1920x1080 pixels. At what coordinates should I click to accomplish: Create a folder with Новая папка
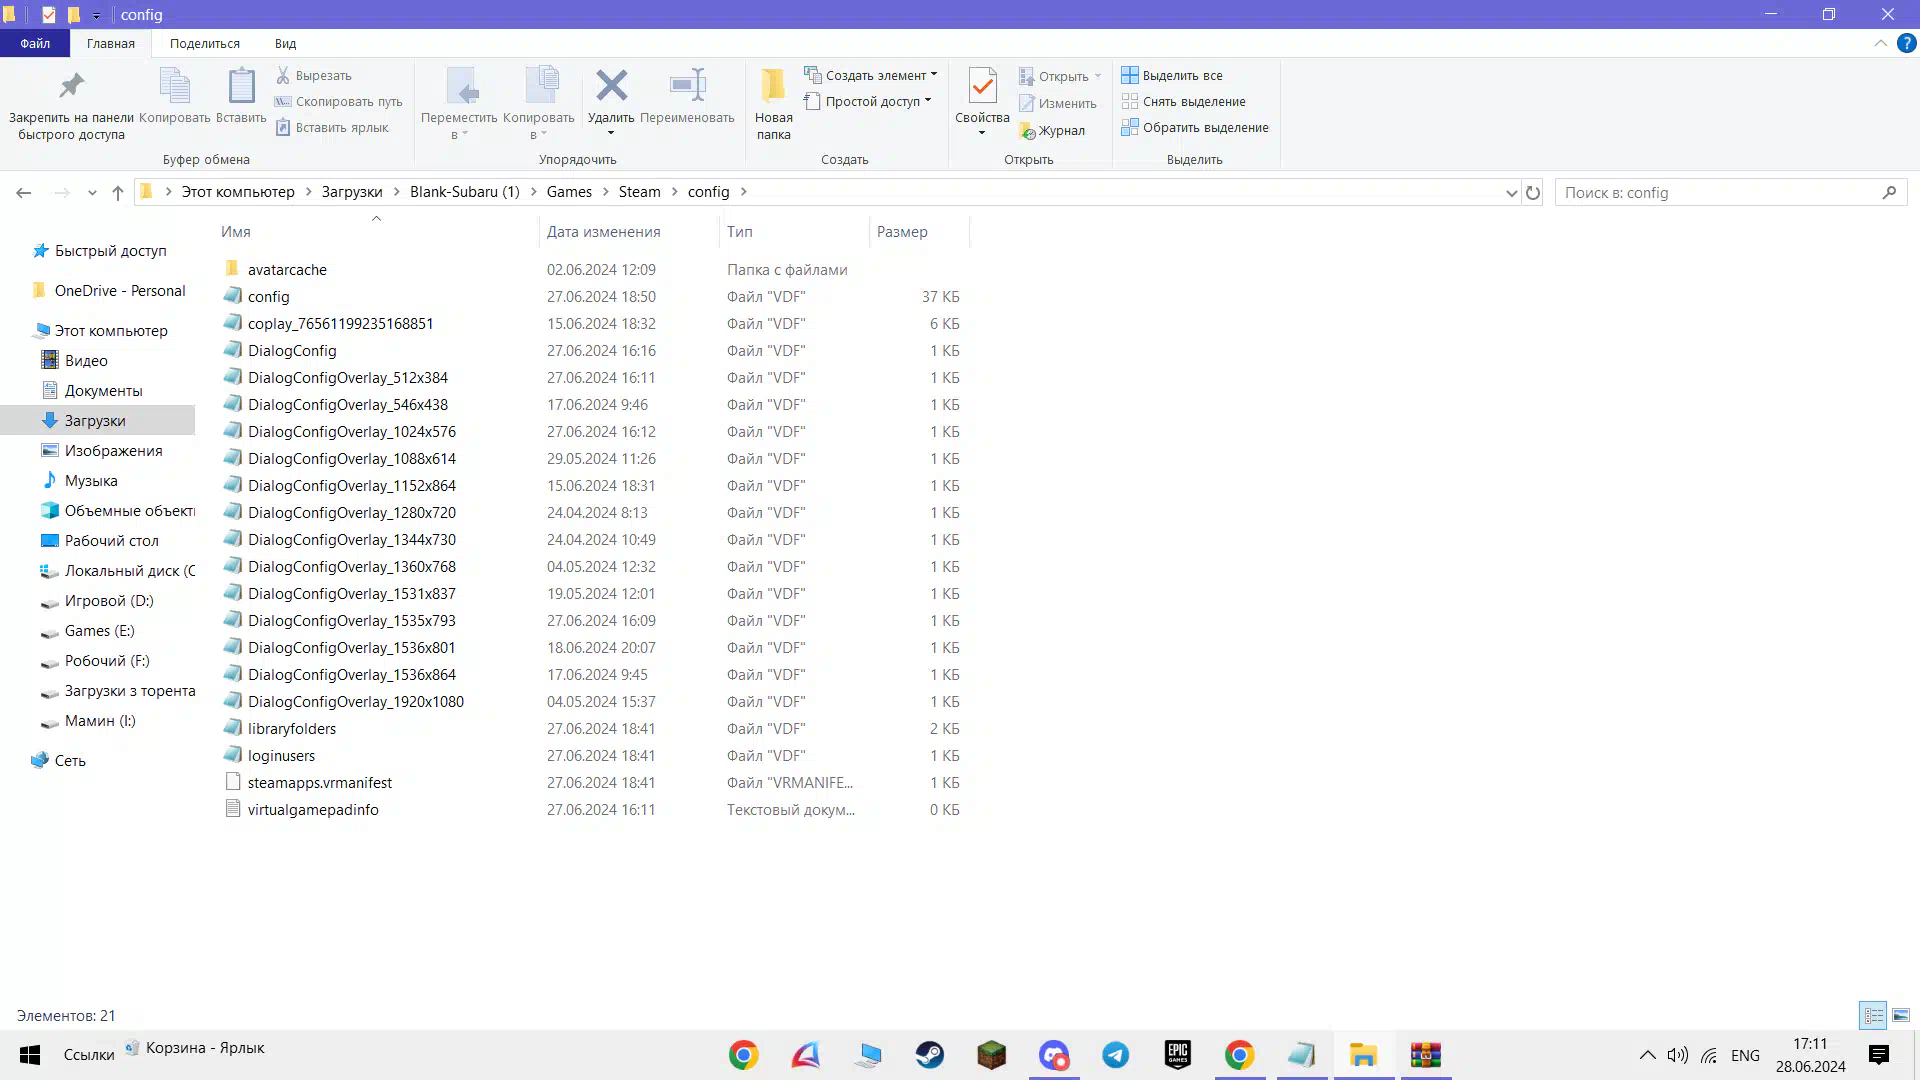coord(773,104)
